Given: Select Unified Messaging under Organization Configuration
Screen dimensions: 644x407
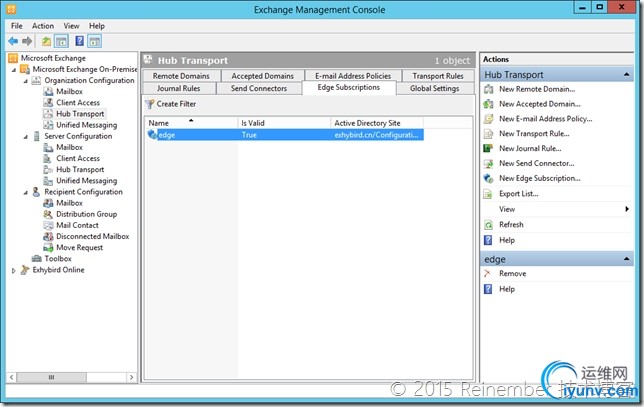Looking at the screenshot, I should 87,125.
